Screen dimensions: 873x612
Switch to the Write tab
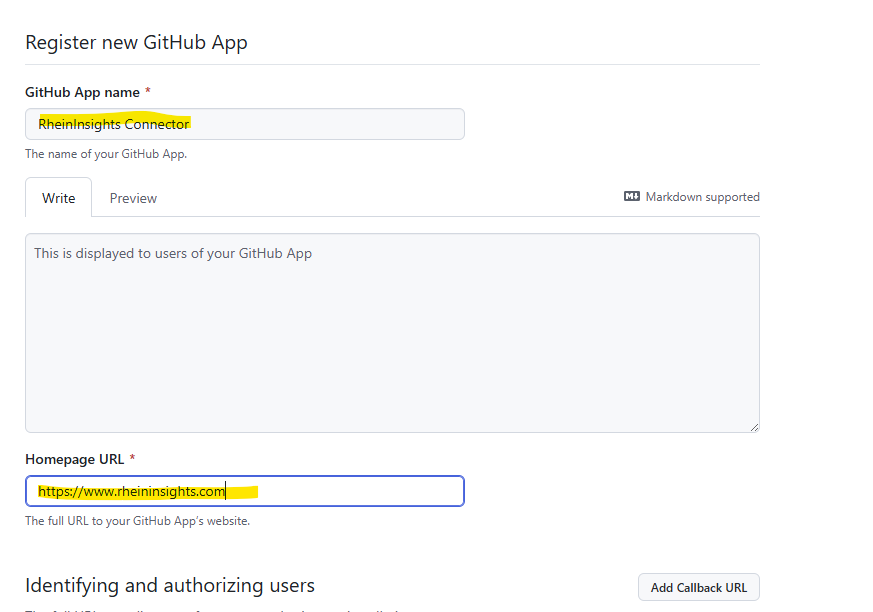(x=58, y=198)
